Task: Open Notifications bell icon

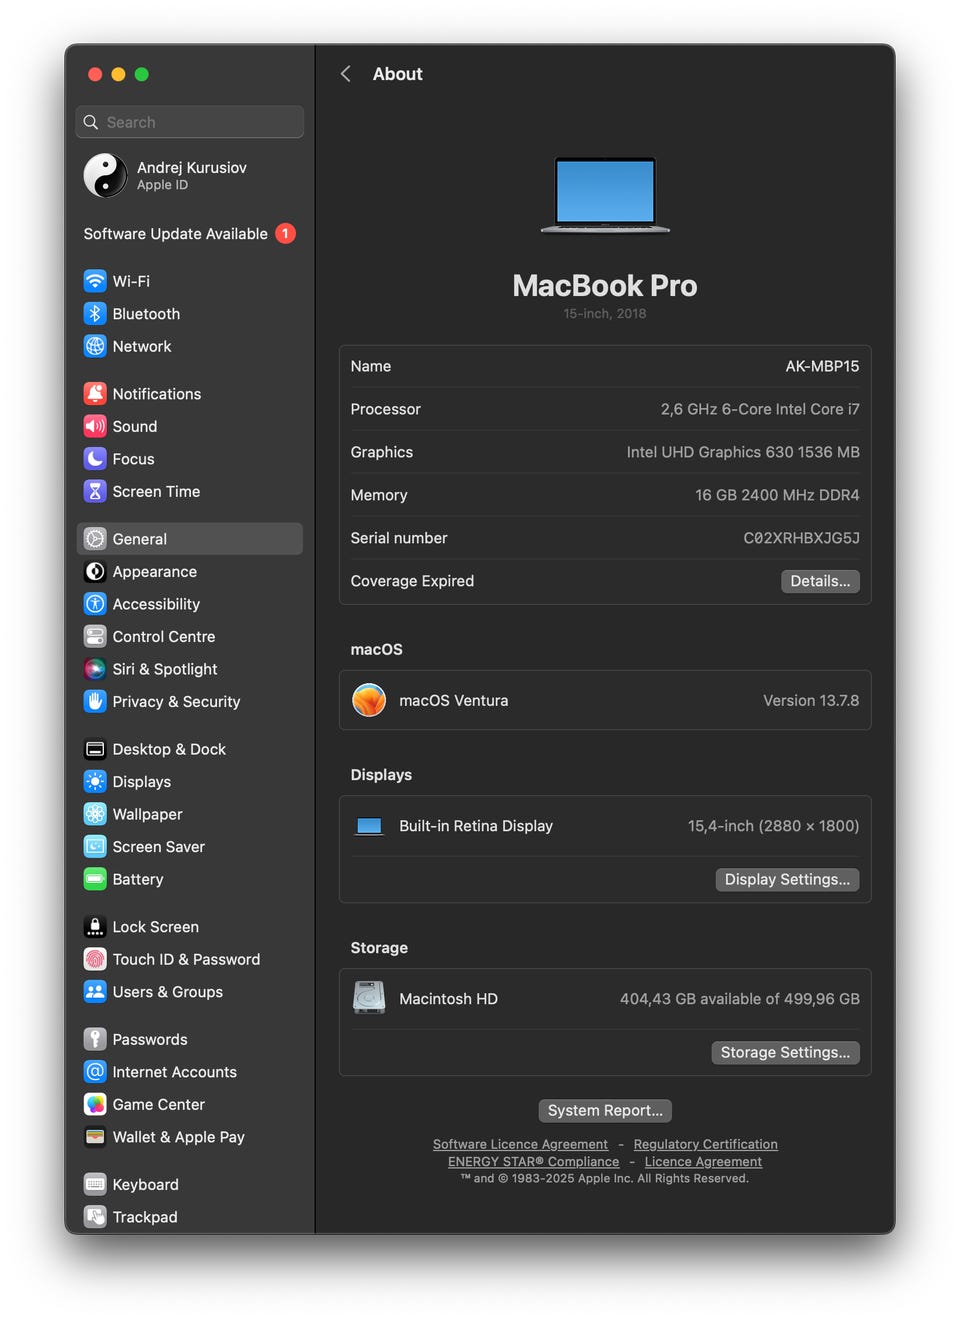Action: pos(95,394)
